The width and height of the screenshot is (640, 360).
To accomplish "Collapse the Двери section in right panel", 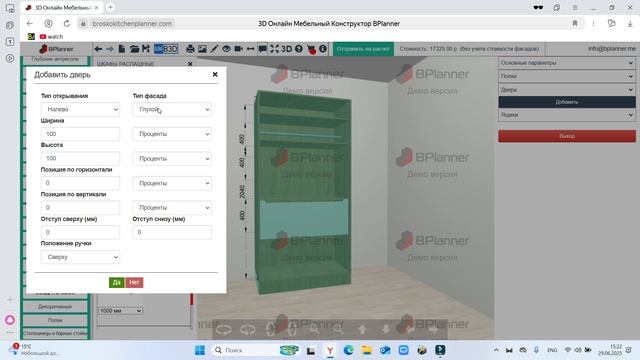I will tap(567, 89).
